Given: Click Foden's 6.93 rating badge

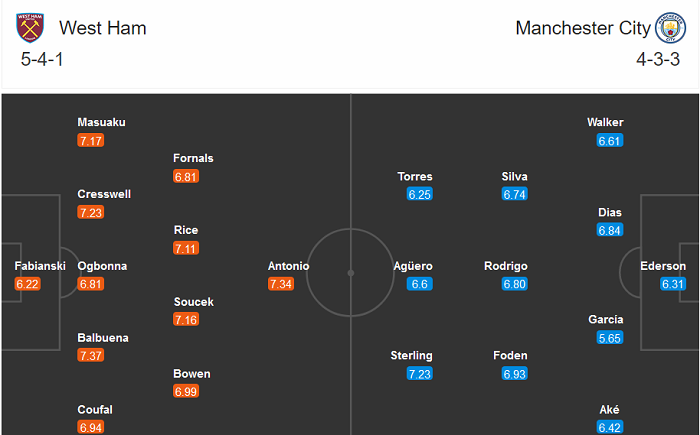Looking at the screenshot, I should (515, 374).
